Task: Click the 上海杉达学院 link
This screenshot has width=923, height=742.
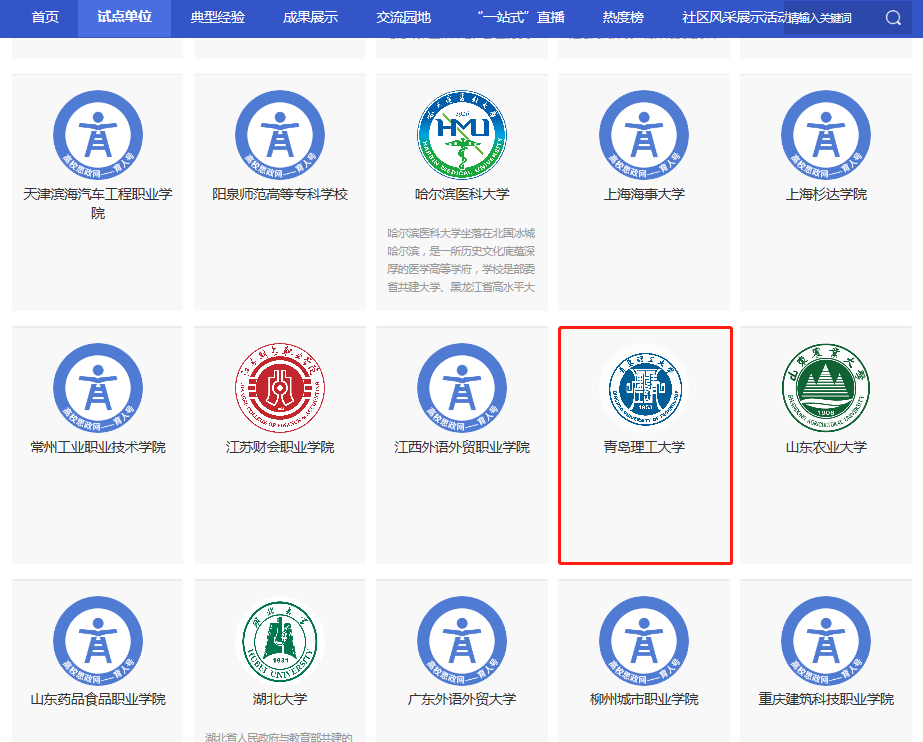Action: pyautogui.click(x=826, y=194)
